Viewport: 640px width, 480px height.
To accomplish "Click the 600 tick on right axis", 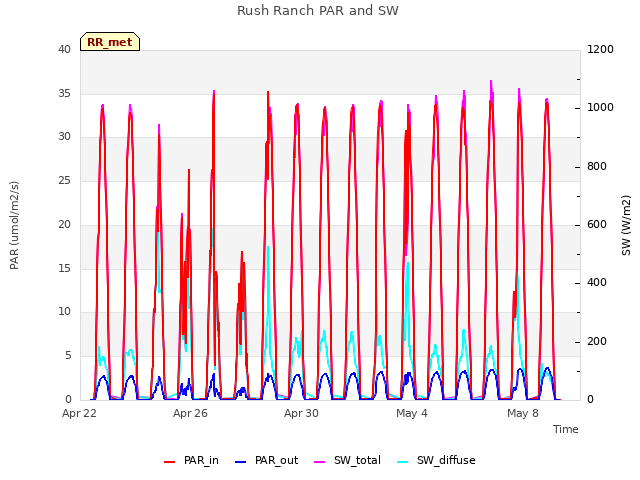I will [x=597, y=224].
